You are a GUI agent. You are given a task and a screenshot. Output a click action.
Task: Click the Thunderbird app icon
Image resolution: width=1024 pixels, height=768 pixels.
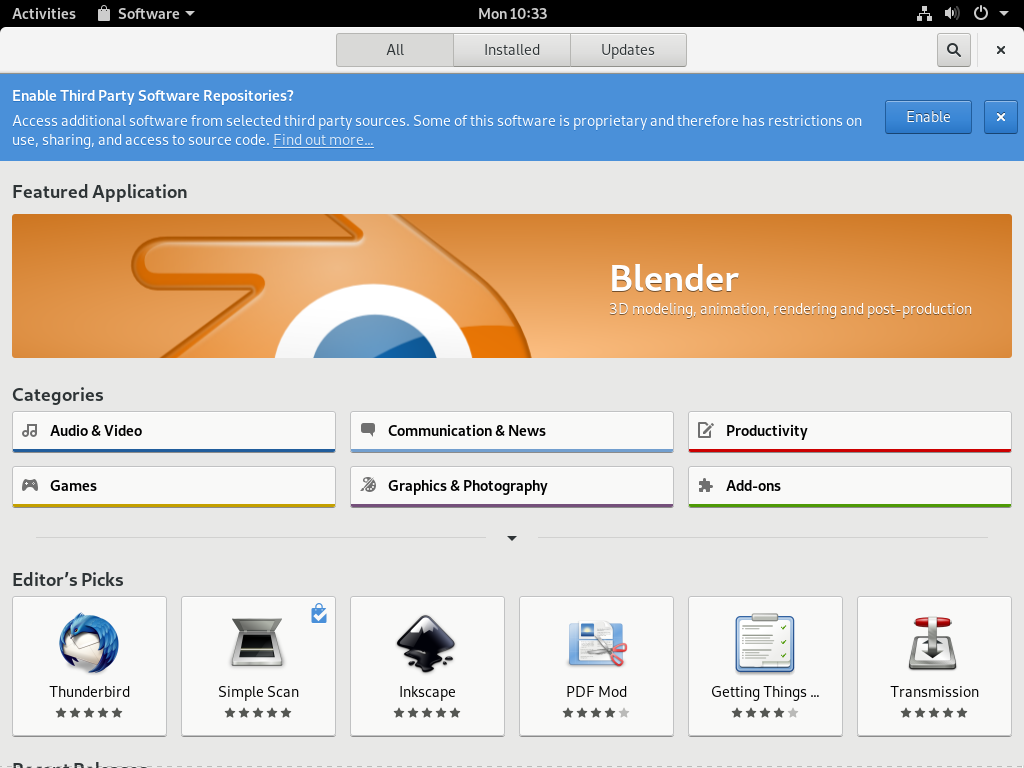point(89,643)
